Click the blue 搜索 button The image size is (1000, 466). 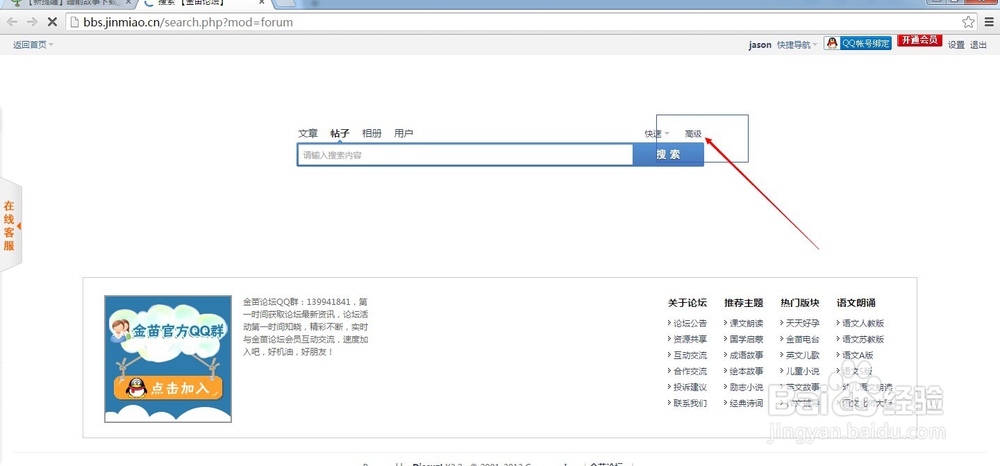click(668, 155)
